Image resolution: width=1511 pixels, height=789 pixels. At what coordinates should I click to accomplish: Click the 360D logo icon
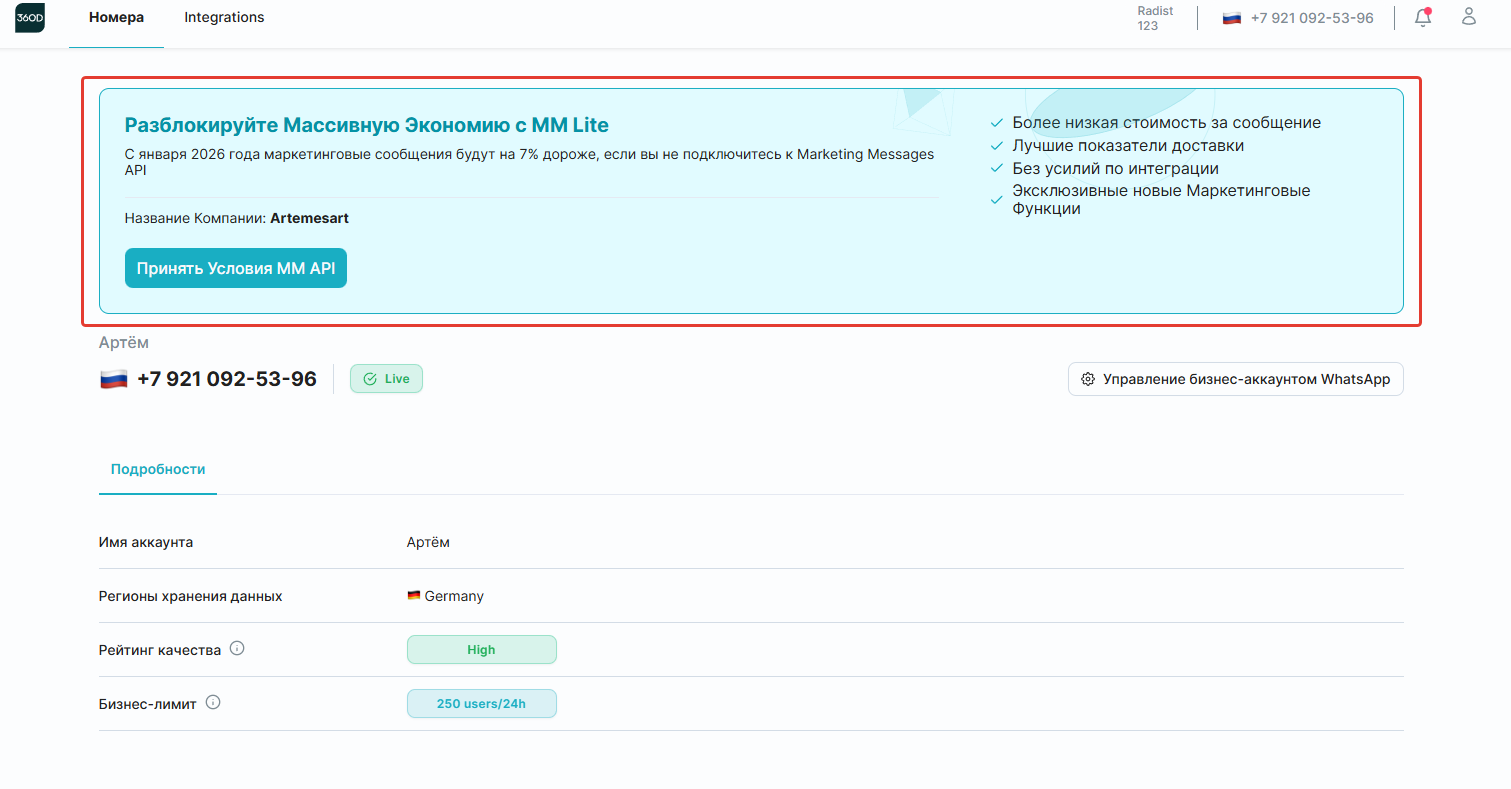(x=30, y=18)
